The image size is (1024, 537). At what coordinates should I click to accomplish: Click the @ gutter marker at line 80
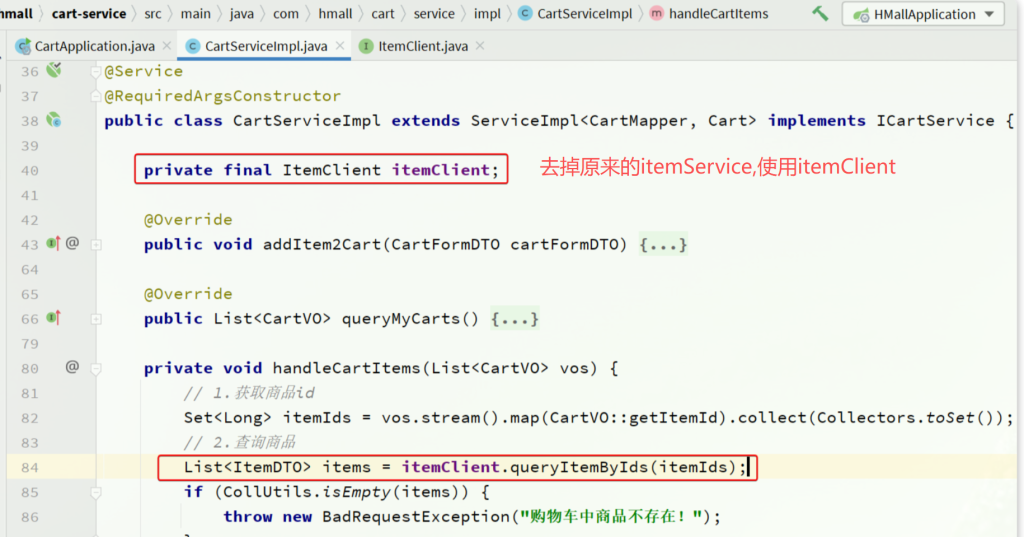(x=72, y=367)
